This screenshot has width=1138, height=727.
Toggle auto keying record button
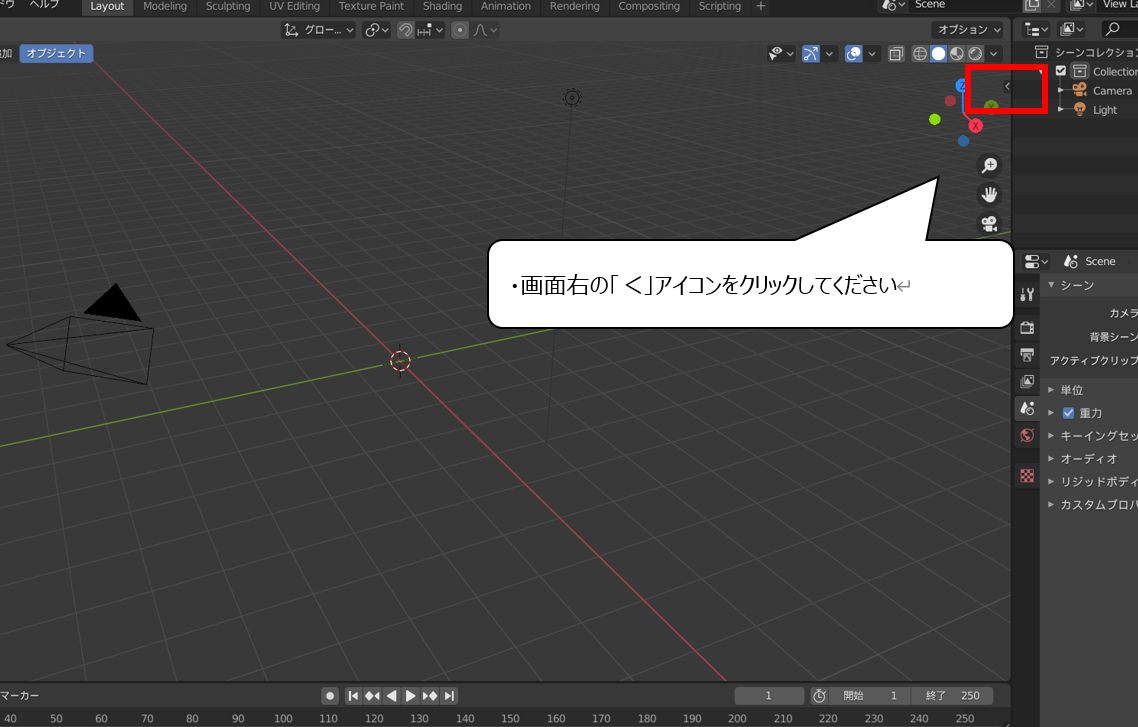pyautogui.click(x=330, y=696)
